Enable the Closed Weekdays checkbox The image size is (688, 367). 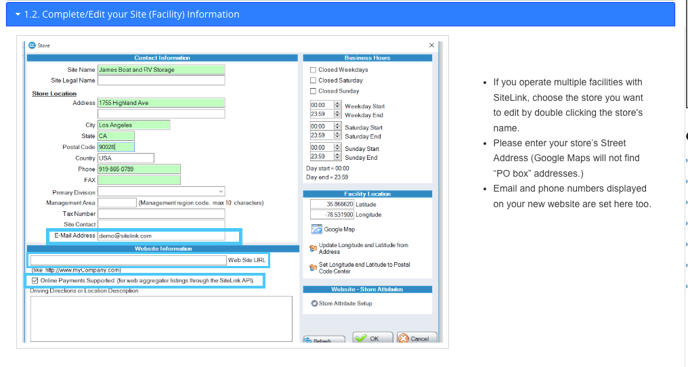[x=313, y=70]
